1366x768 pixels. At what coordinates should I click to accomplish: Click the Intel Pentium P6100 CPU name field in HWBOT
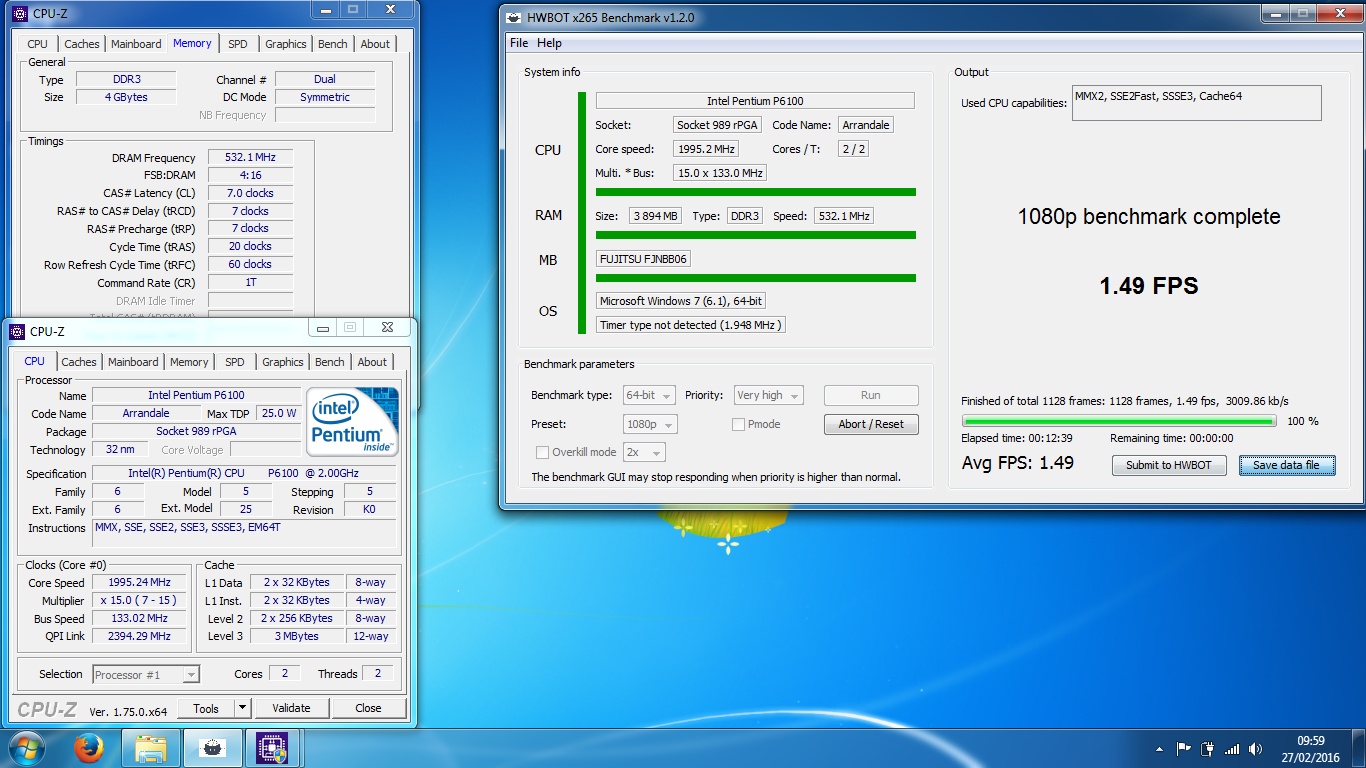tap(755, 101)
